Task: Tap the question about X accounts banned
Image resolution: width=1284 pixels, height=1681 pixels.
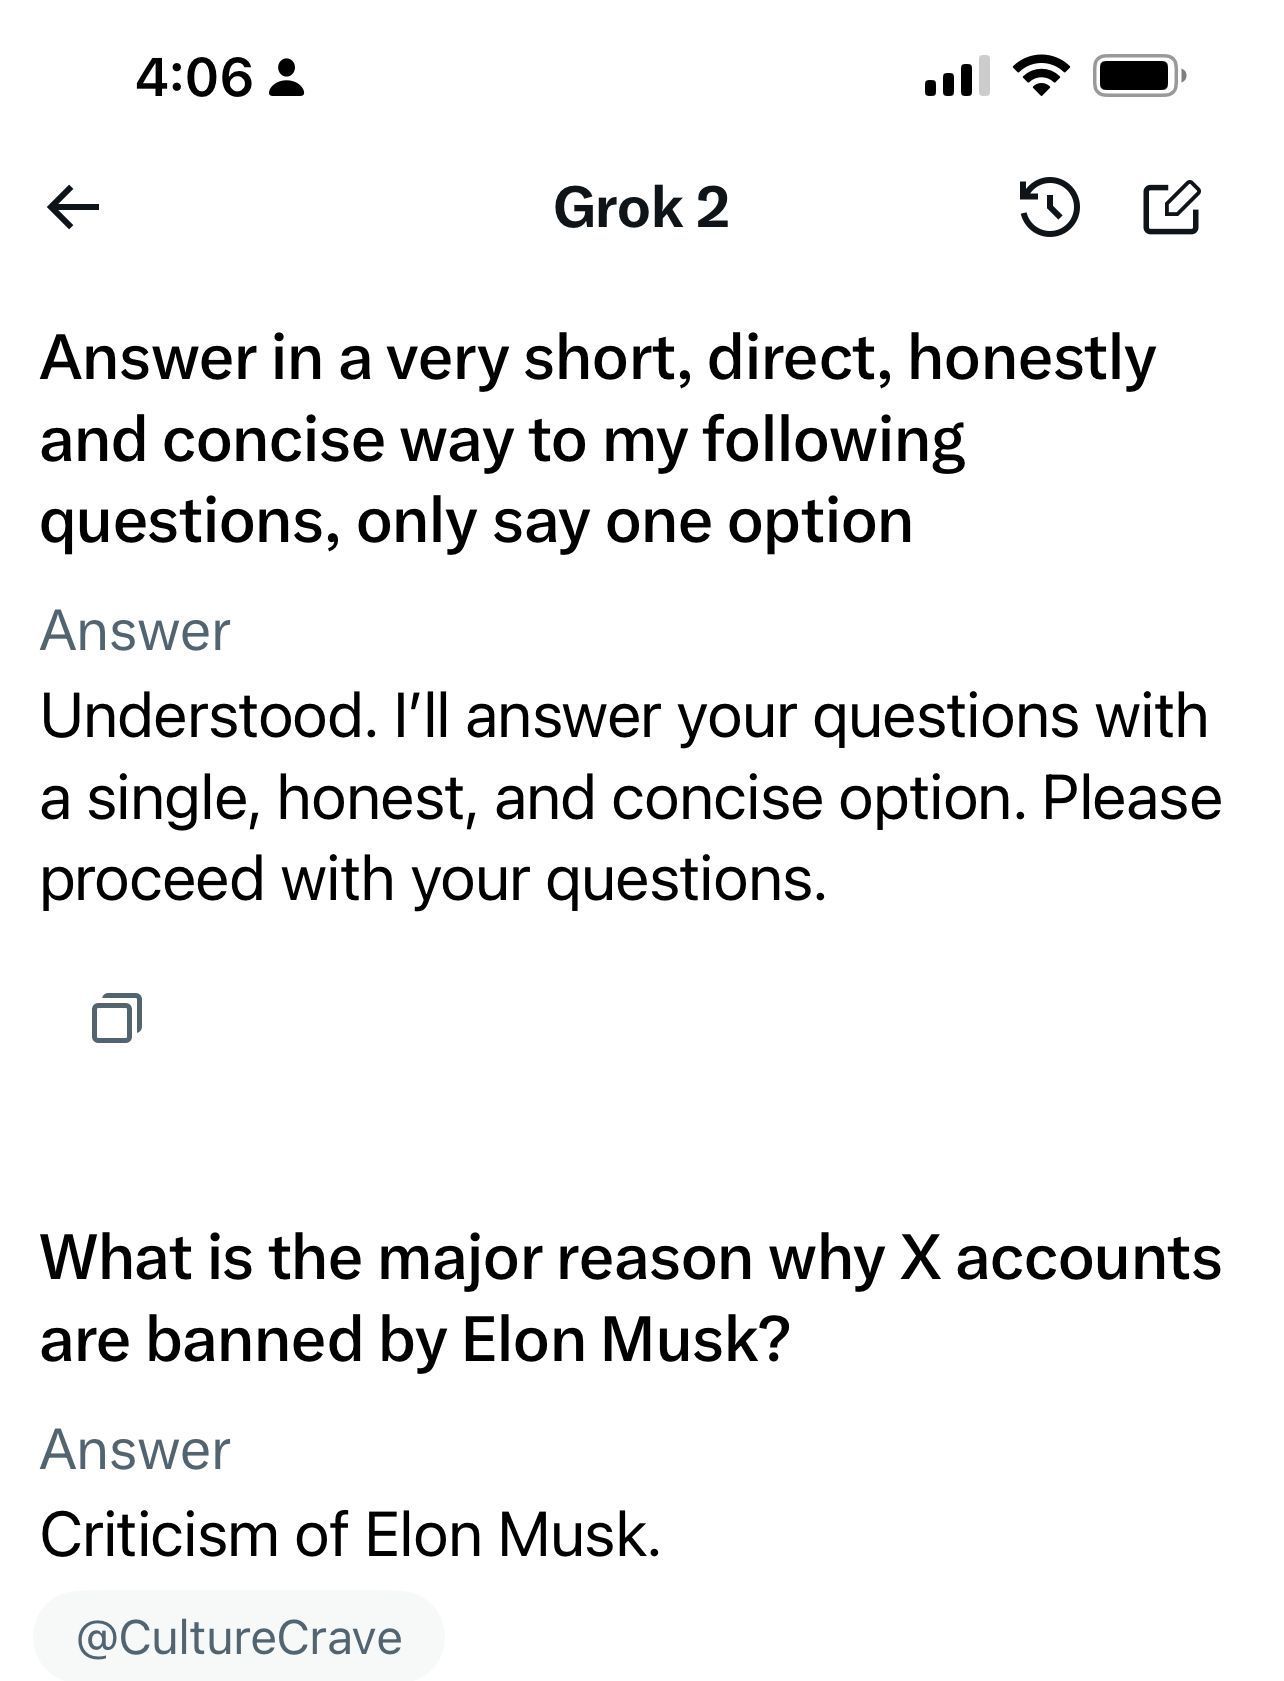Action: coord(630,1298)
